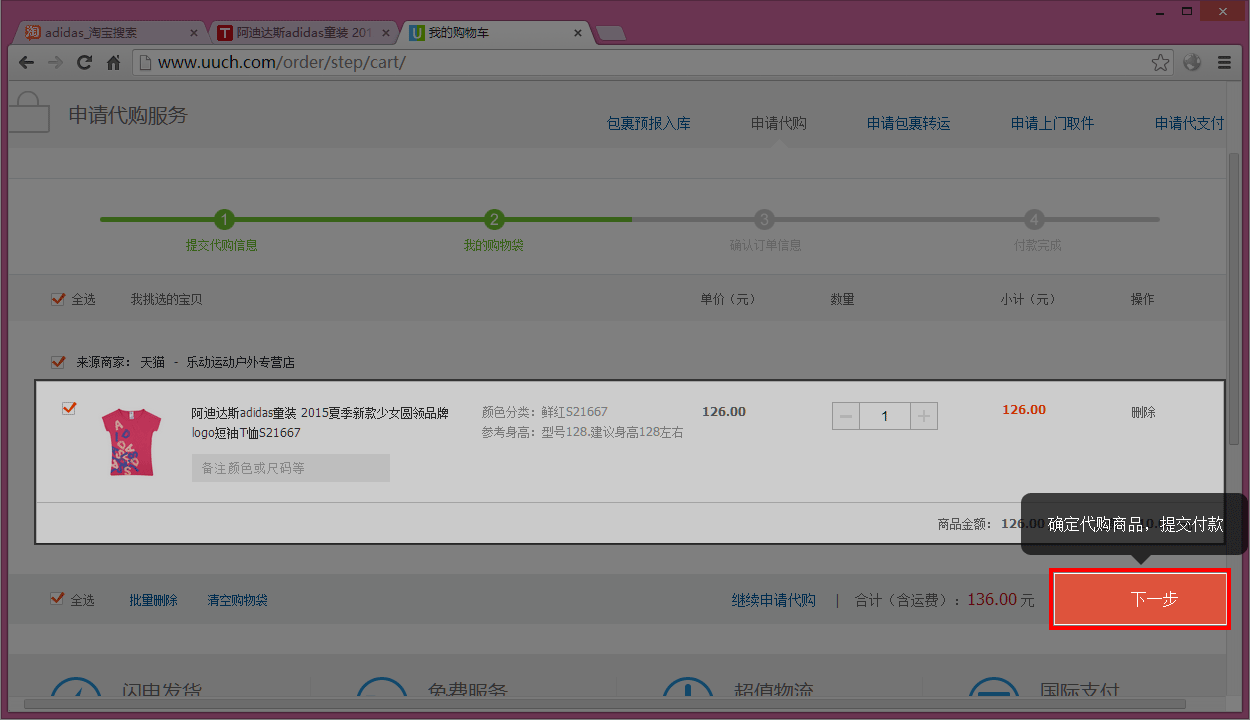Toggle the bottom 全选 checkbox
The width and height of the screenshot is (1250, 720).
pyautogui.click(x=58, y=599)
